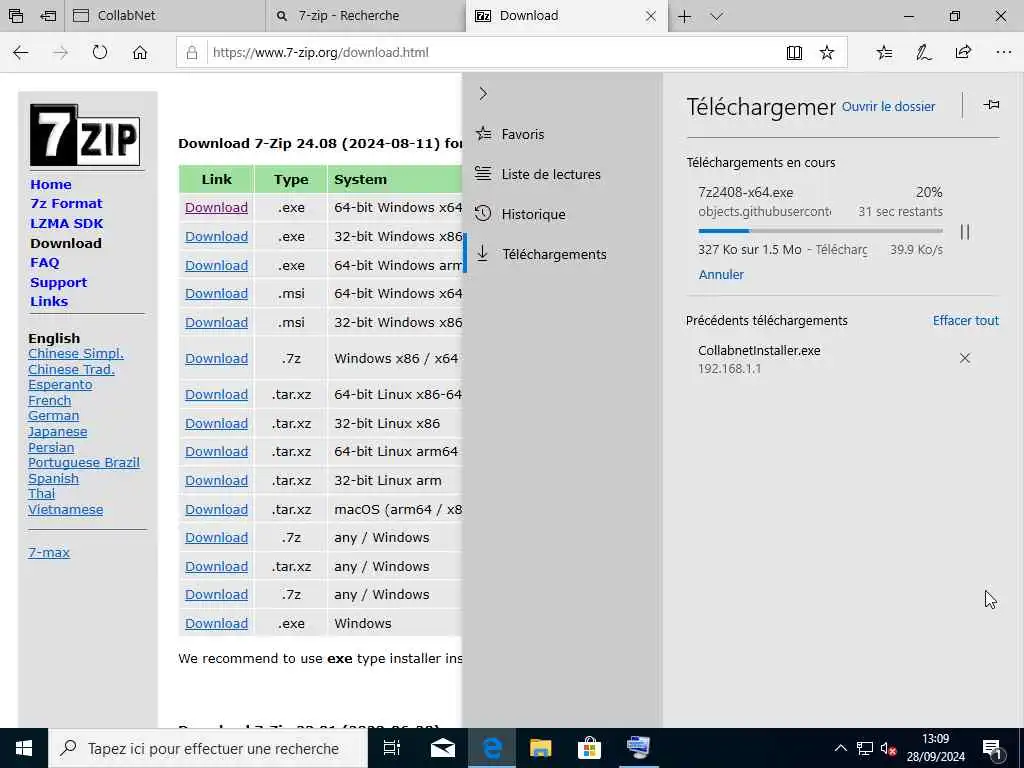The width and height of the screenshot is (1024, 768).
Task: Pause the 7z2408-x64.exe download
Action: (x=965, y=232)
